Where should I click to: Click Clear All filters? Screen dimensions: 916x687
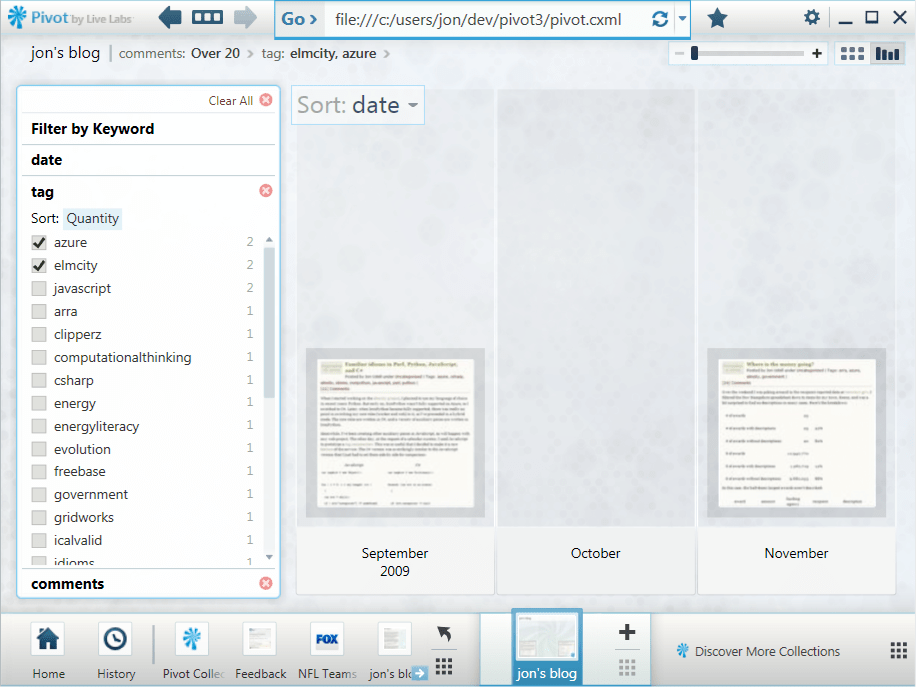point(240,100)
